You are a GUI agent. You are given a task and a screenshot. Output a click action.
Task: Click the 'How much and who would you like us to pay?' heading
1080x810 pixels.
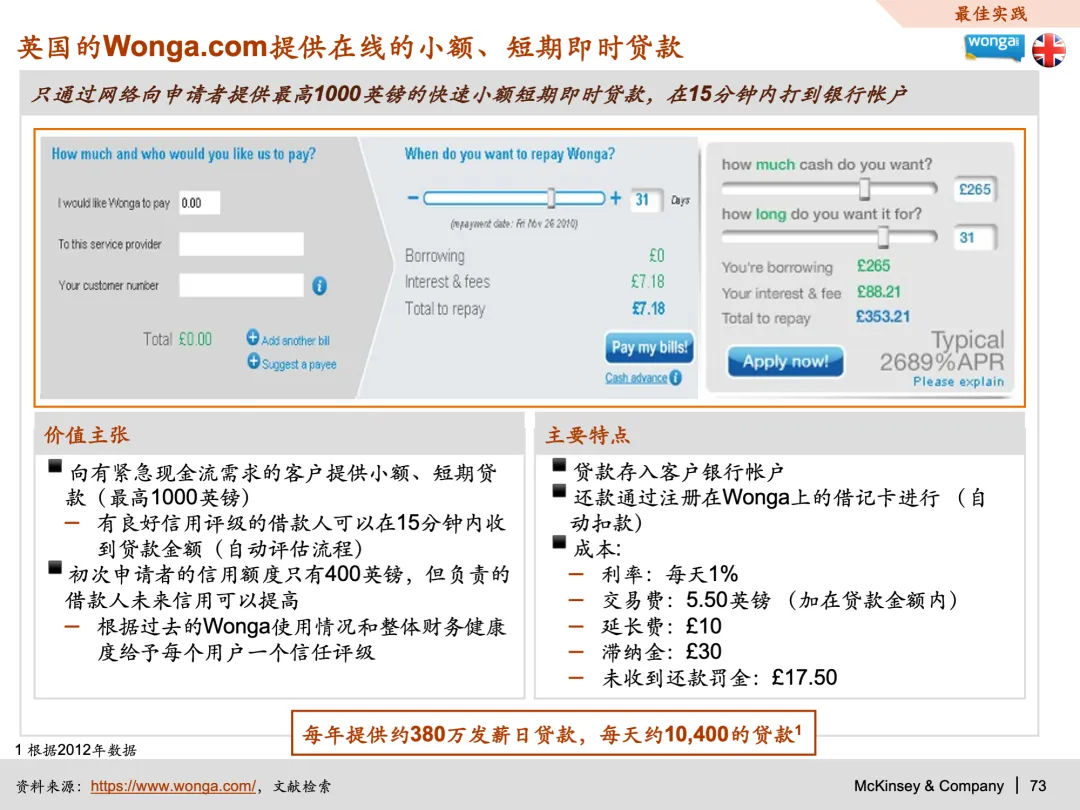[x=184, y=154]
